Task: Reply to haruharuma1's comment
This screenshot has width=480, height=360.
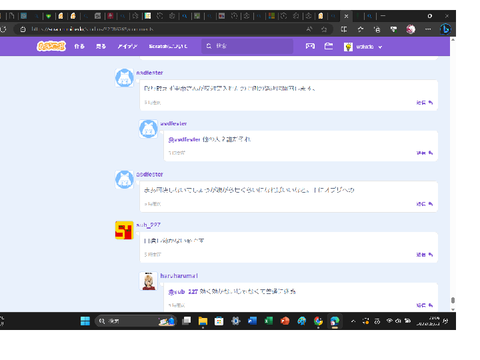Action: [x=425, y=305]
